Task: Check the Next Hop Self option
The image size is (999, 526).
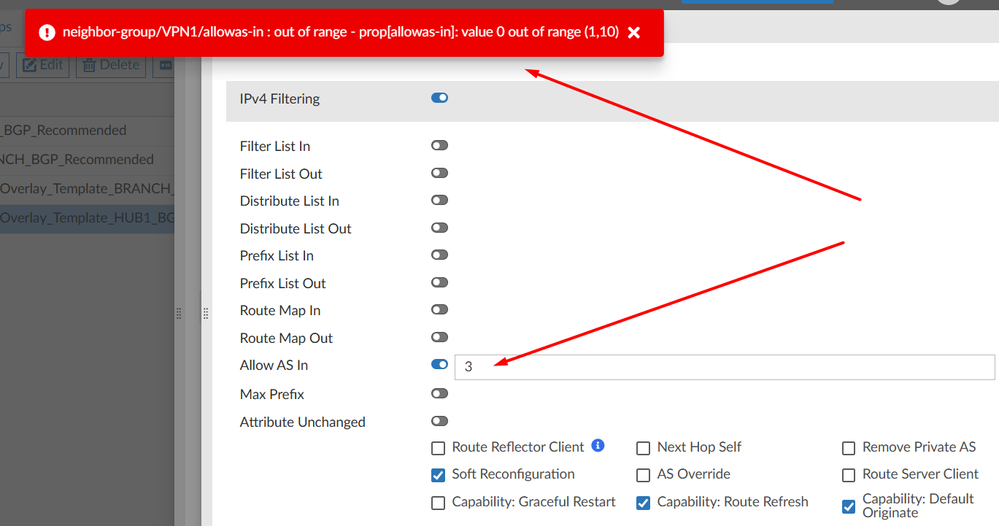Action: point(643,448)
